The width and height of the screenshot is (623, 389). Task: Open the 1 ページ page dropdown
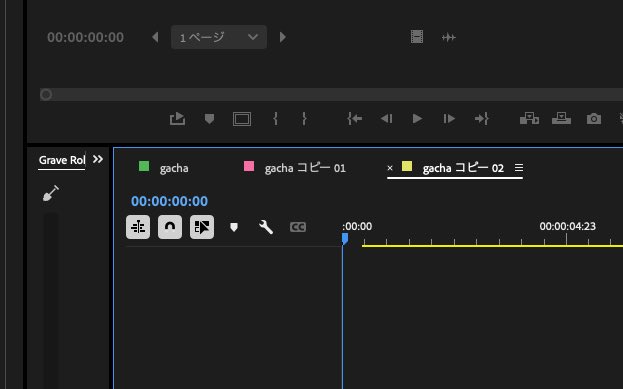click(x=219, y=37)
